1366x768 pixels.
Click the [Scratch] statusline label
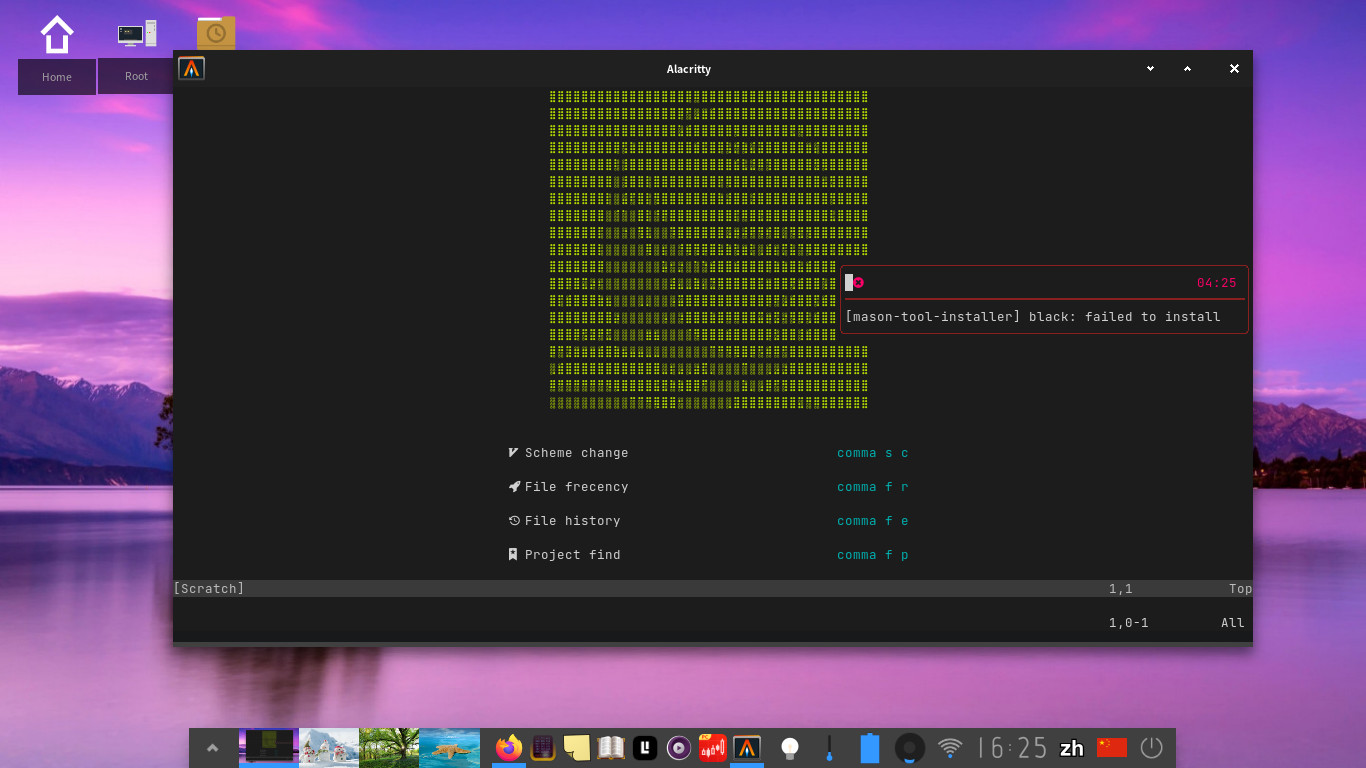(x=209, y=589)
